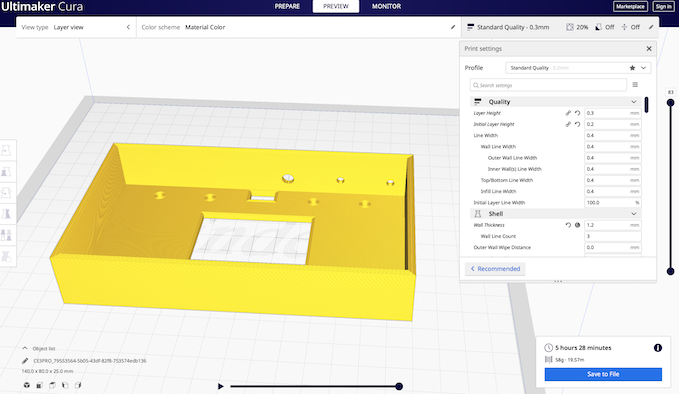
Task: Open the print time info icon
Action: (658, 348)
